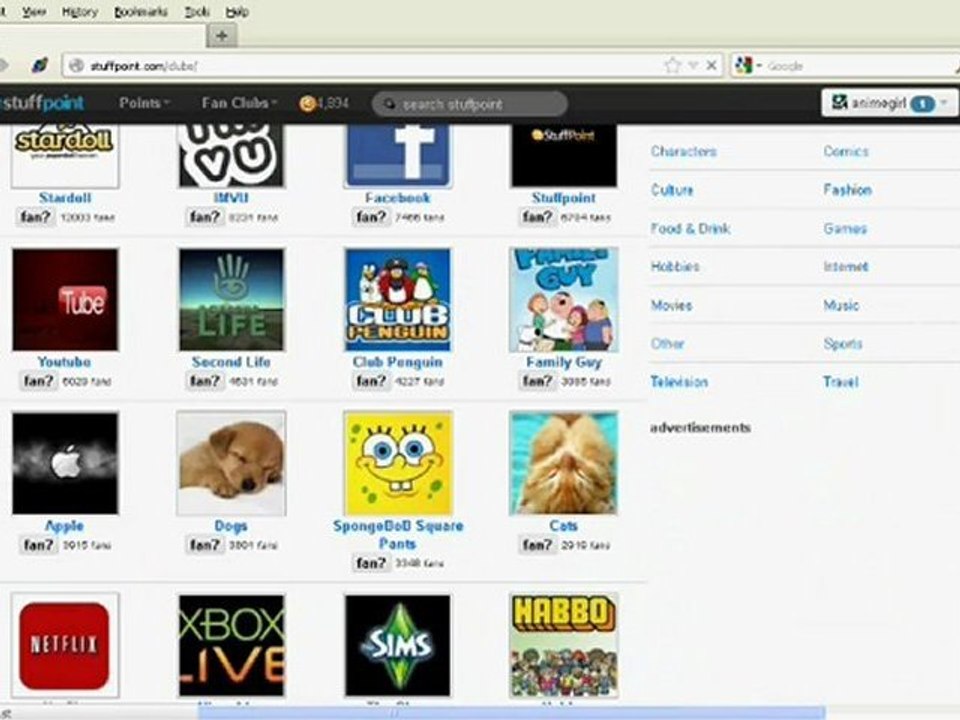Click the Cats club image
The width and height of the screenshot is (960, 720).
point(564,463)
